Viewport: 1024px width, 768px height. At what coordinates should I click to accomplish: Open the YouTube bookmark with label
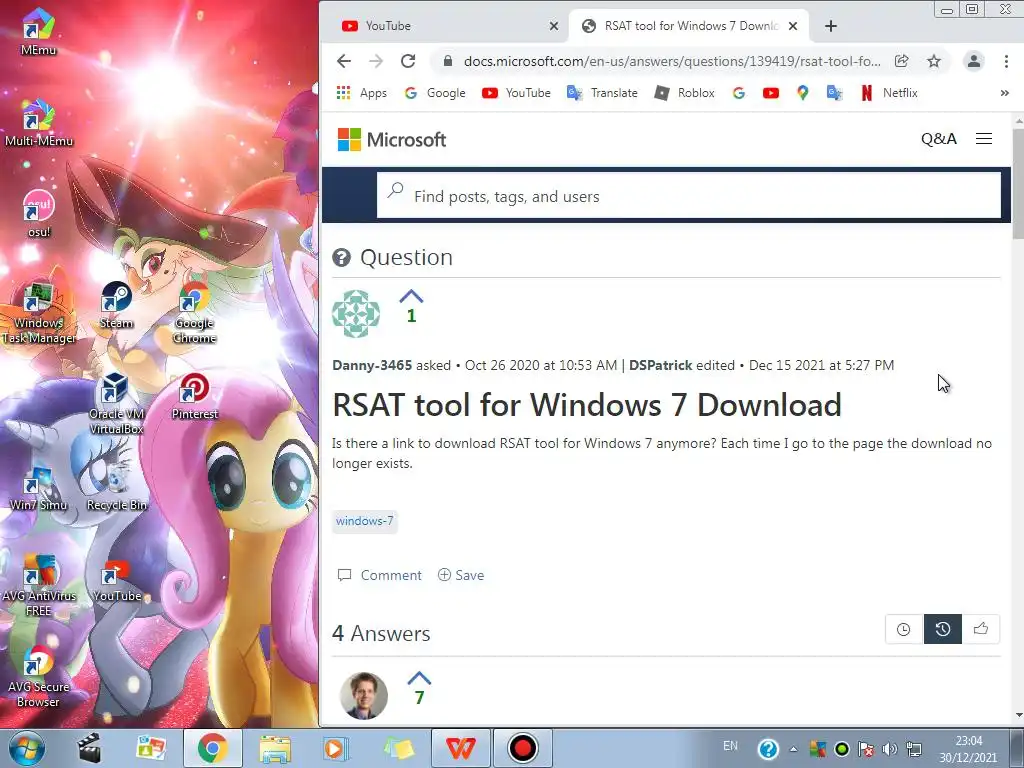click(517, 93)
